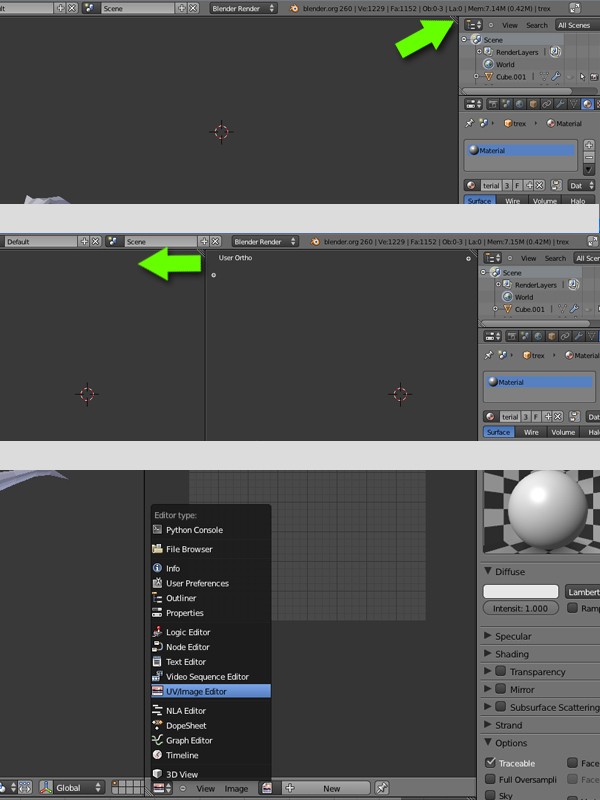
Task: Enable the Sky checkbox
Action: point(490,795)
